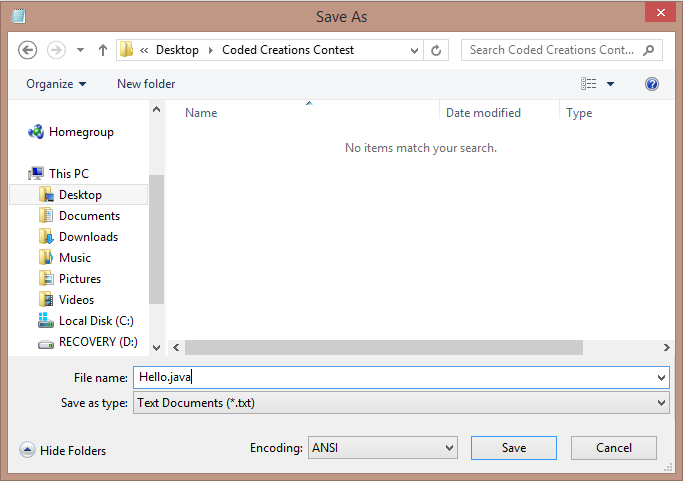683x481 pixels.
Task: Open the Help button
Action: [652, 84]
